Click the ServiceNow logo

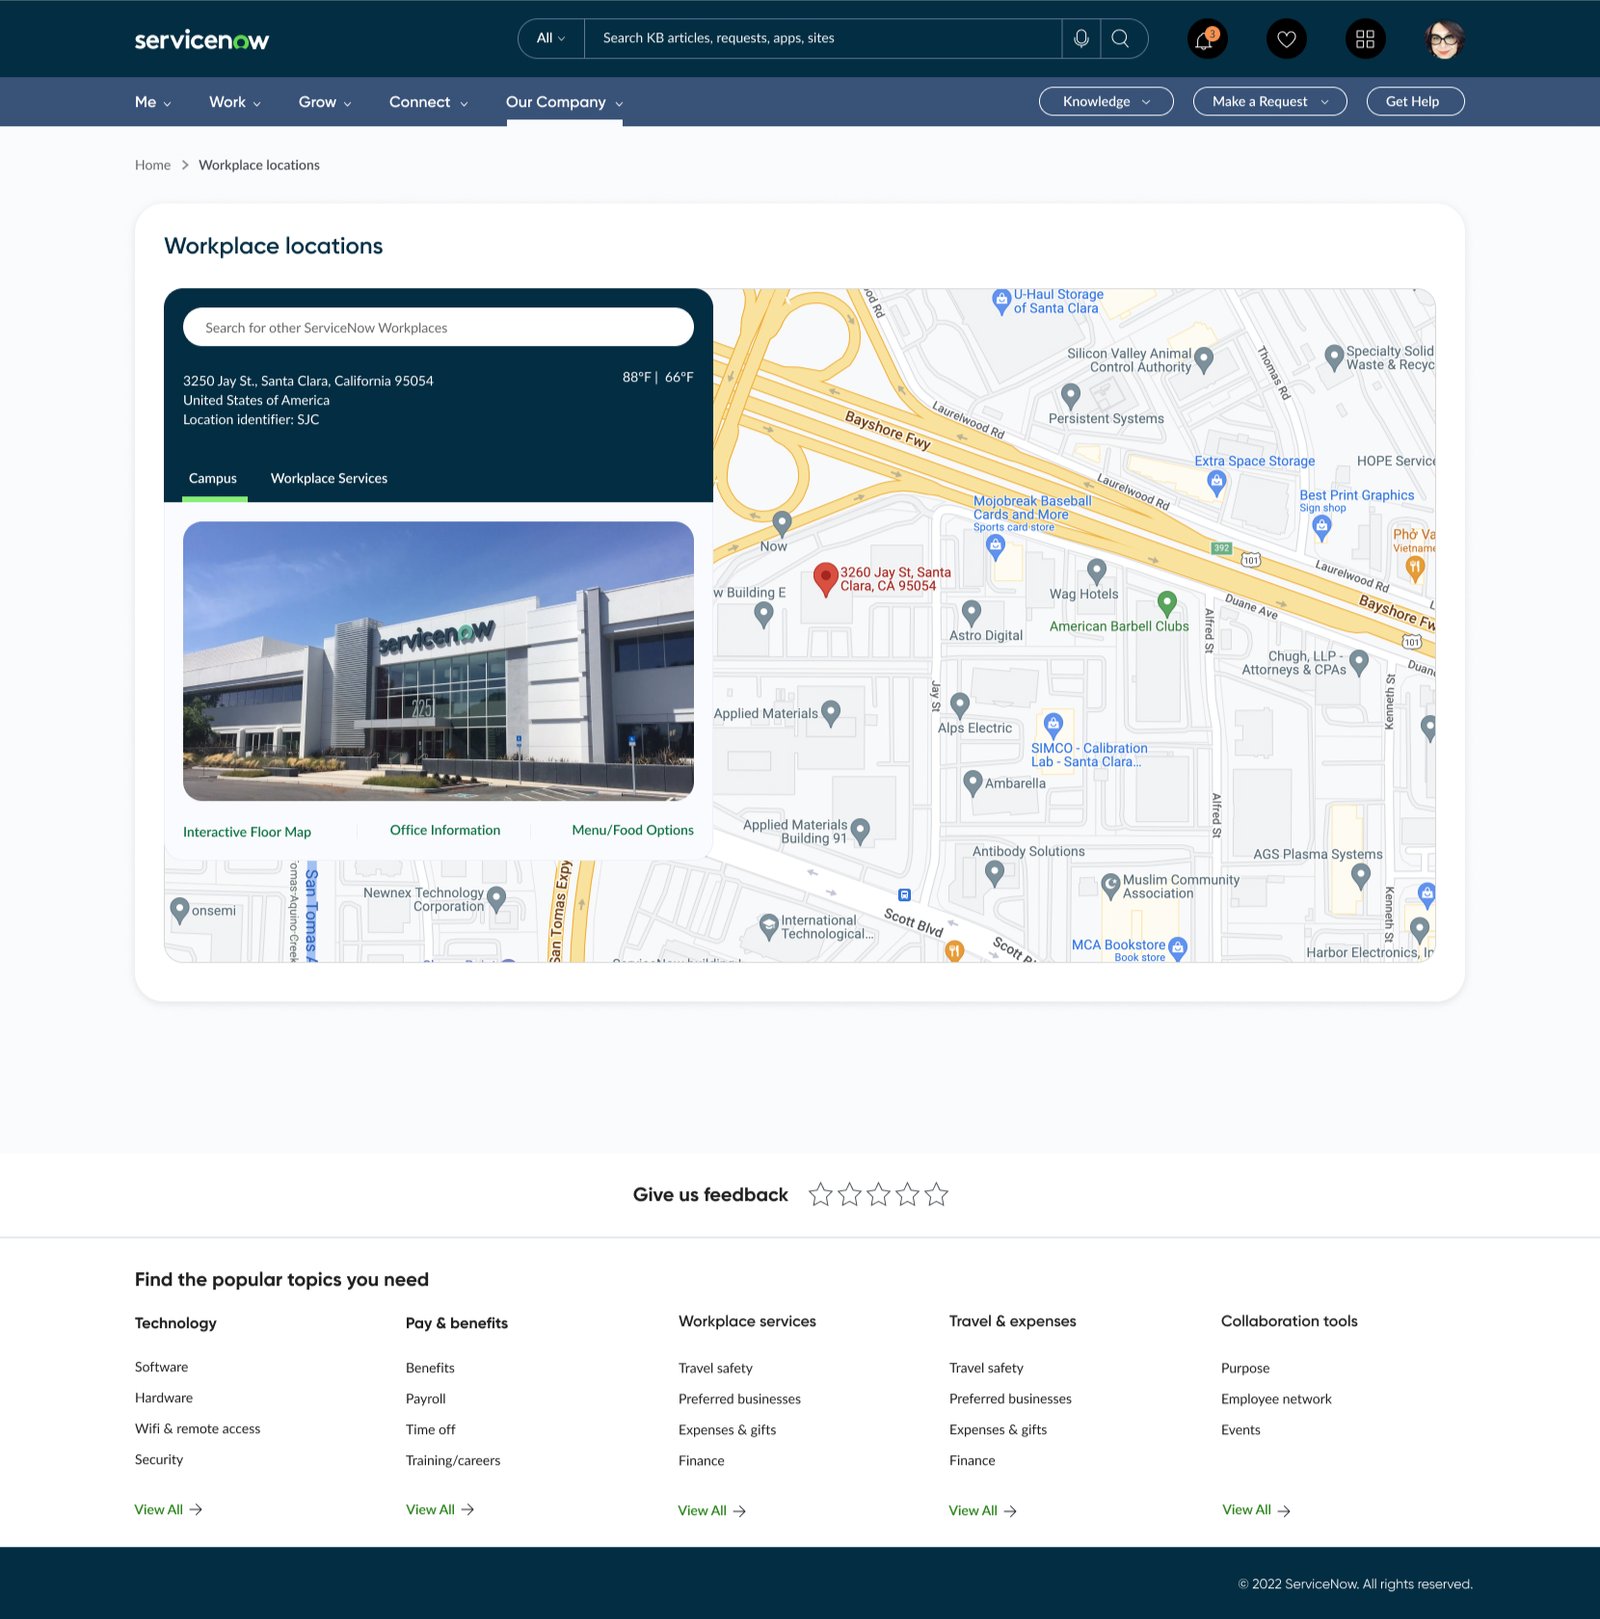(202, 40)
